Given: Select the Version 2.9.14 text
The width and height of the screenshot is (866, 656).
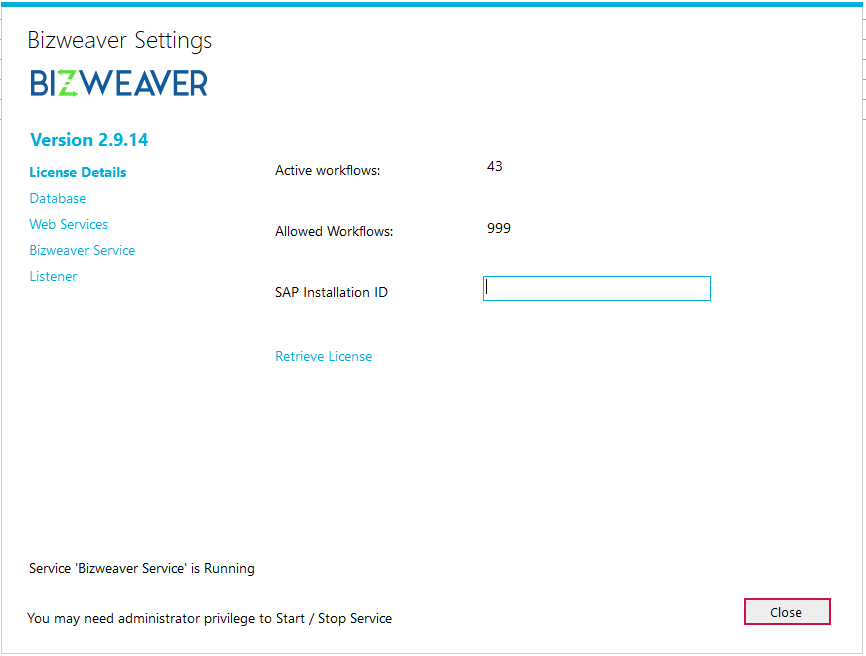Looking at the screenshot, I should (x=89, y=140).
